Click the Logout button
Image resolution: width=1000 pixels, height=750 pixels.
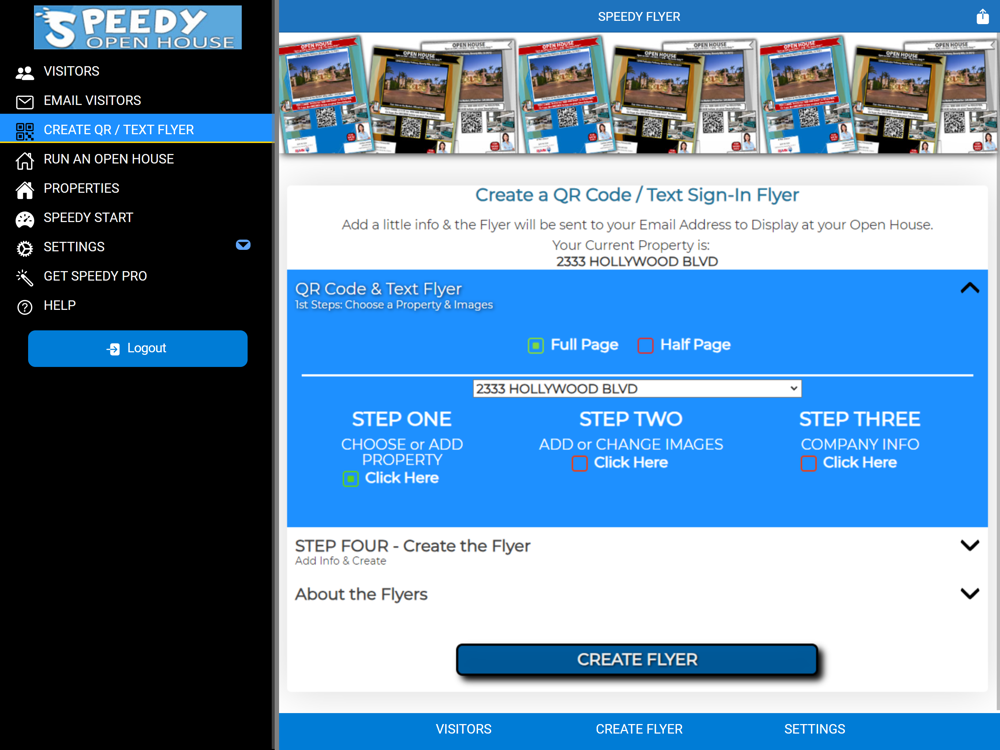click(x=138, y=348)
